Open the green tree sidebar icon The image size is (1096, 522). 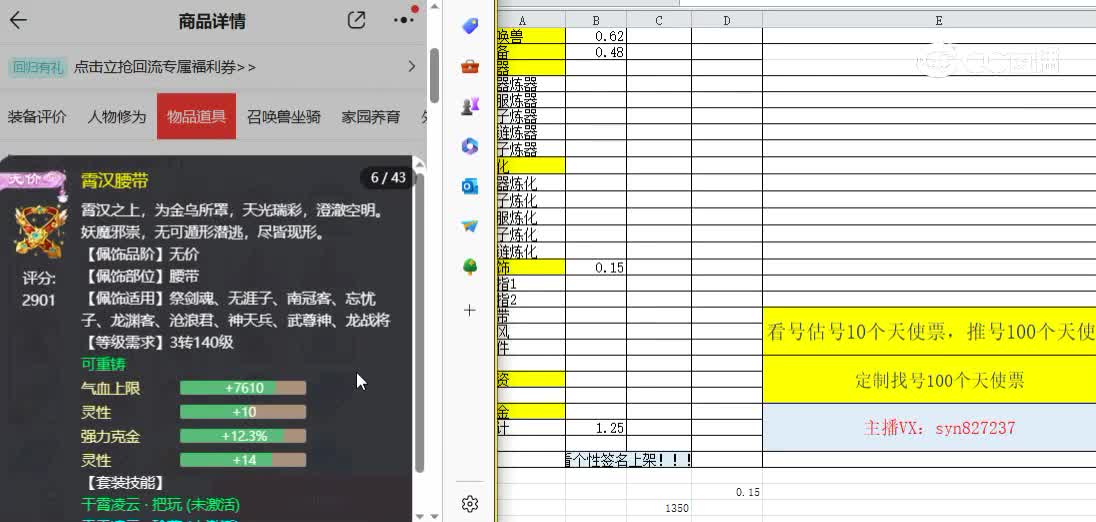click(x=470, y=266)
